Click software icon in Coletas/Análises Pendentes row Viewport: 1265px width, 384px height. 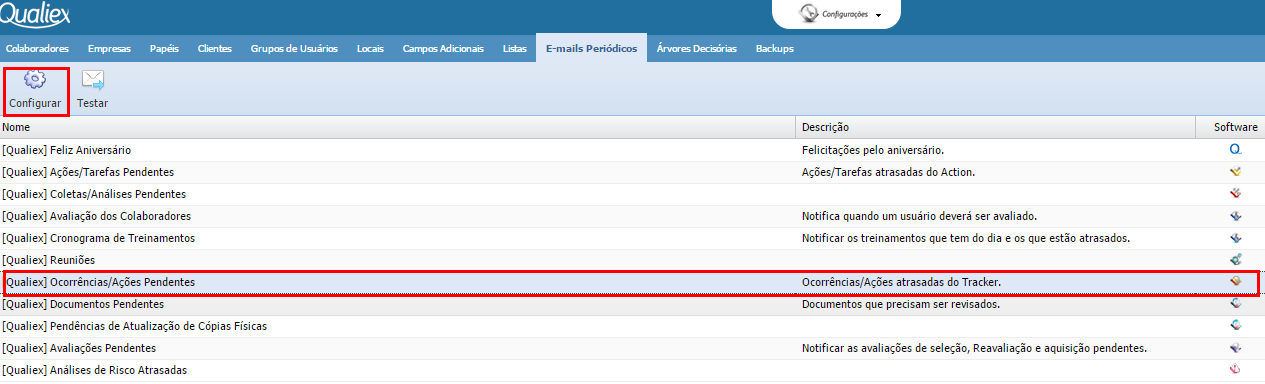(1236, 194)
